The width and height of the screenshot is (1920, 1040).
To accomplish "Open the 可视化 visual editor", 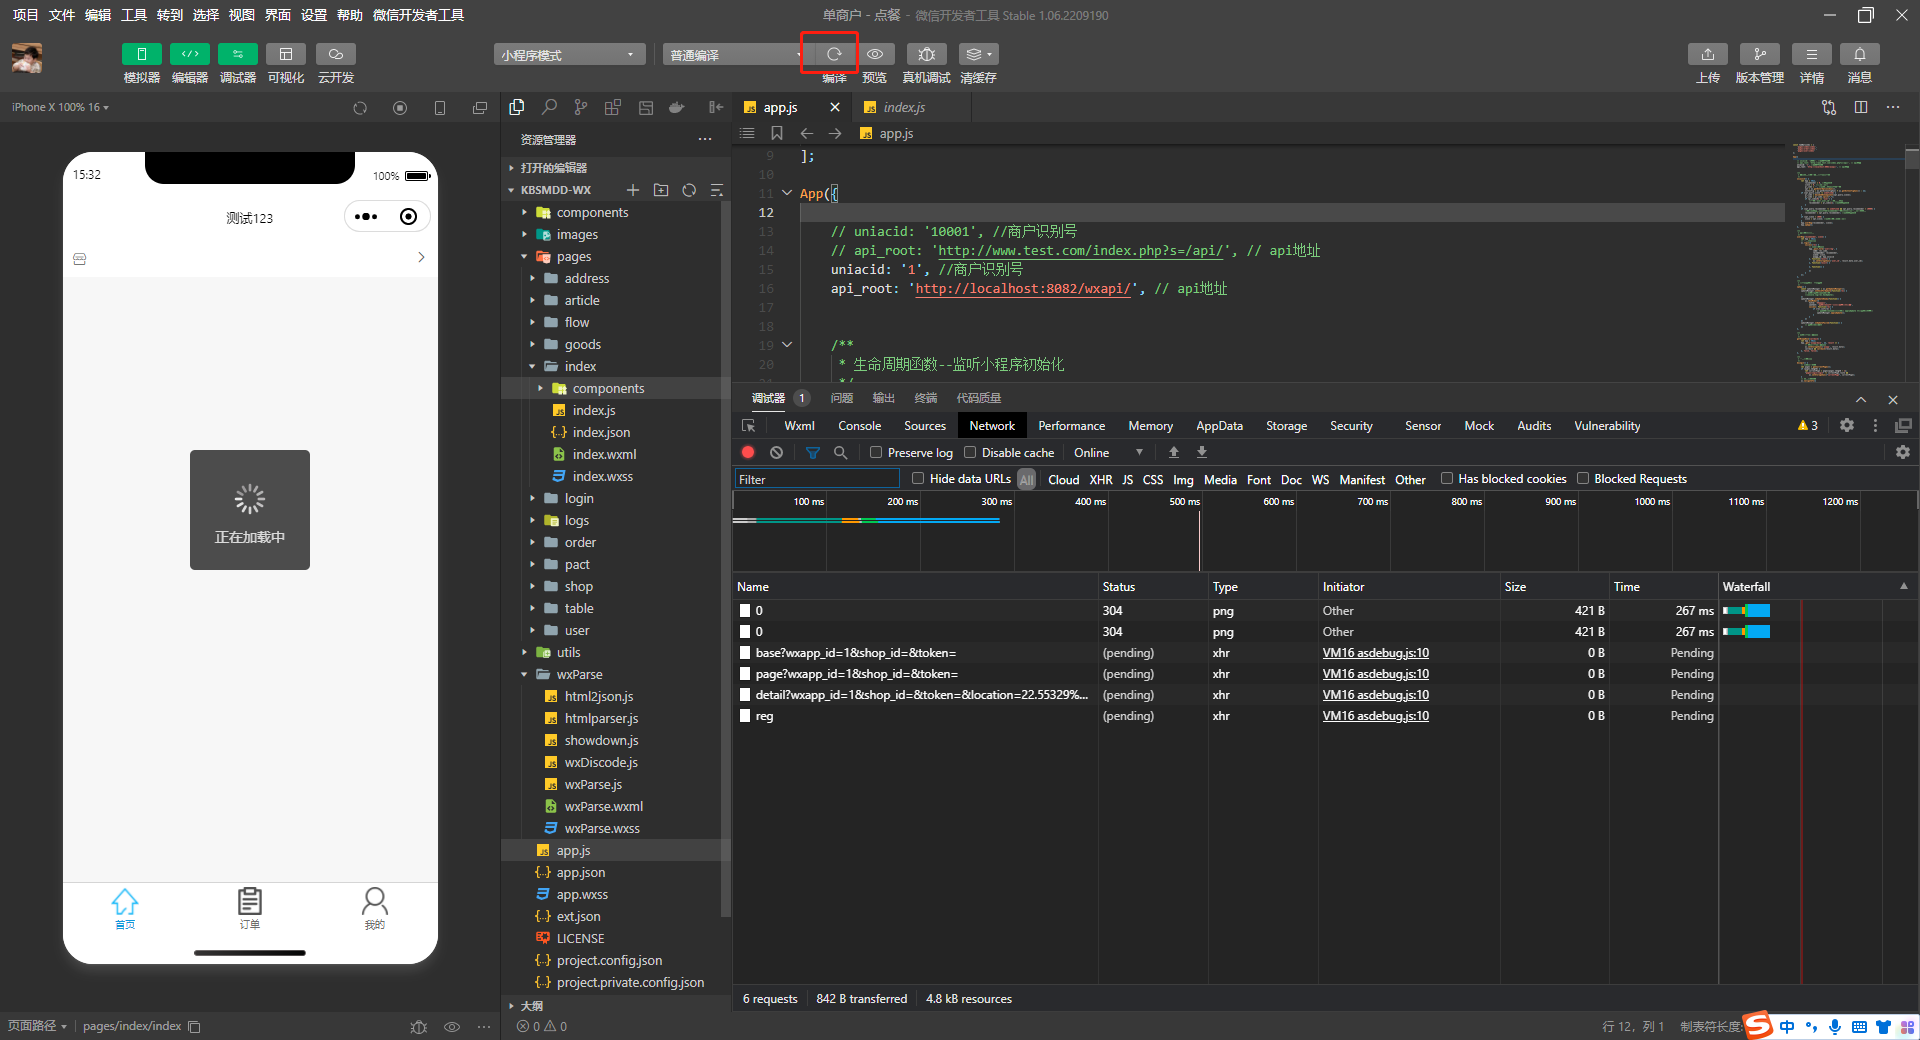I will coord(285,54).
